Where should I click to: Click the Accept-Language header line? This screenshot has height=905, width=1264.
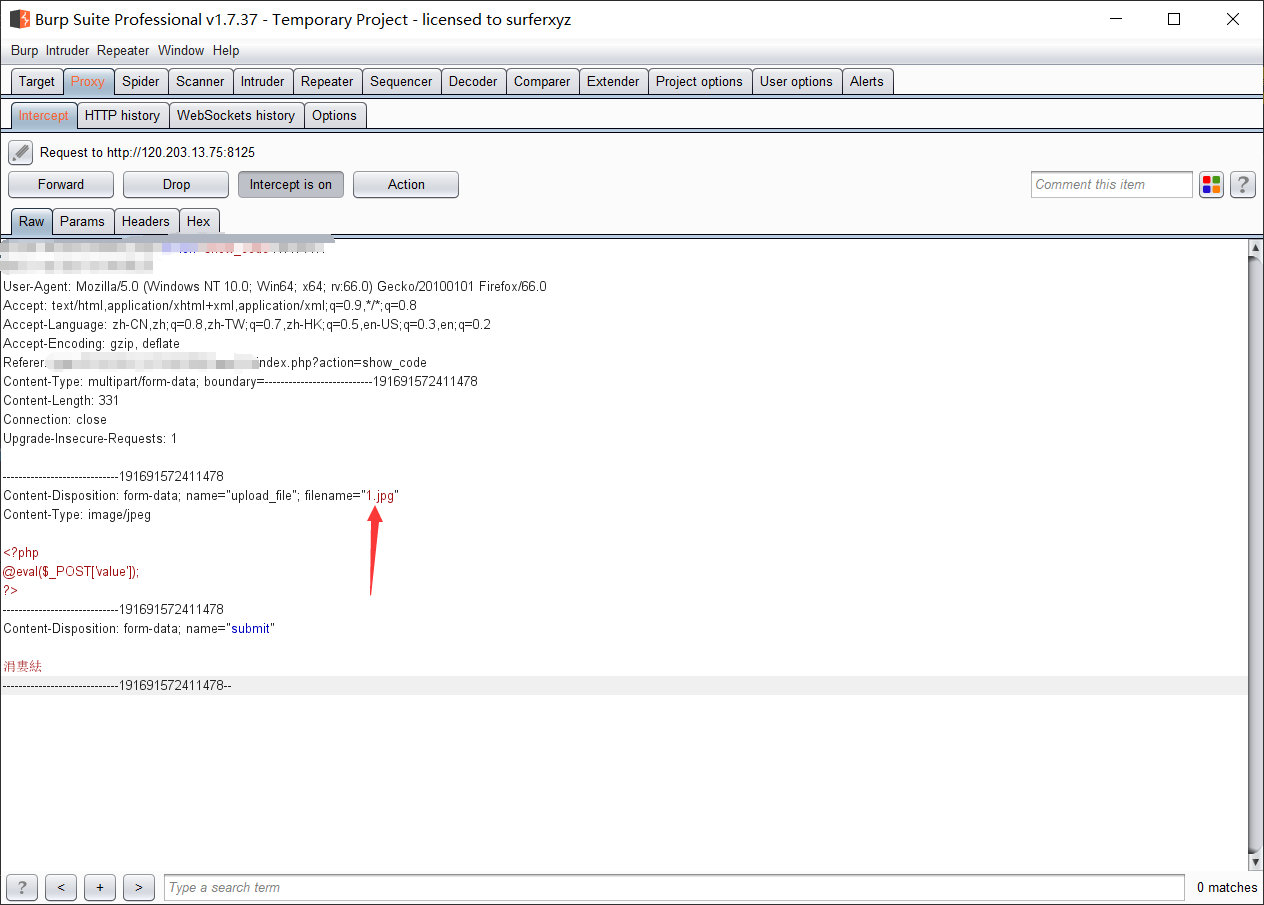[x=247, y=325]
